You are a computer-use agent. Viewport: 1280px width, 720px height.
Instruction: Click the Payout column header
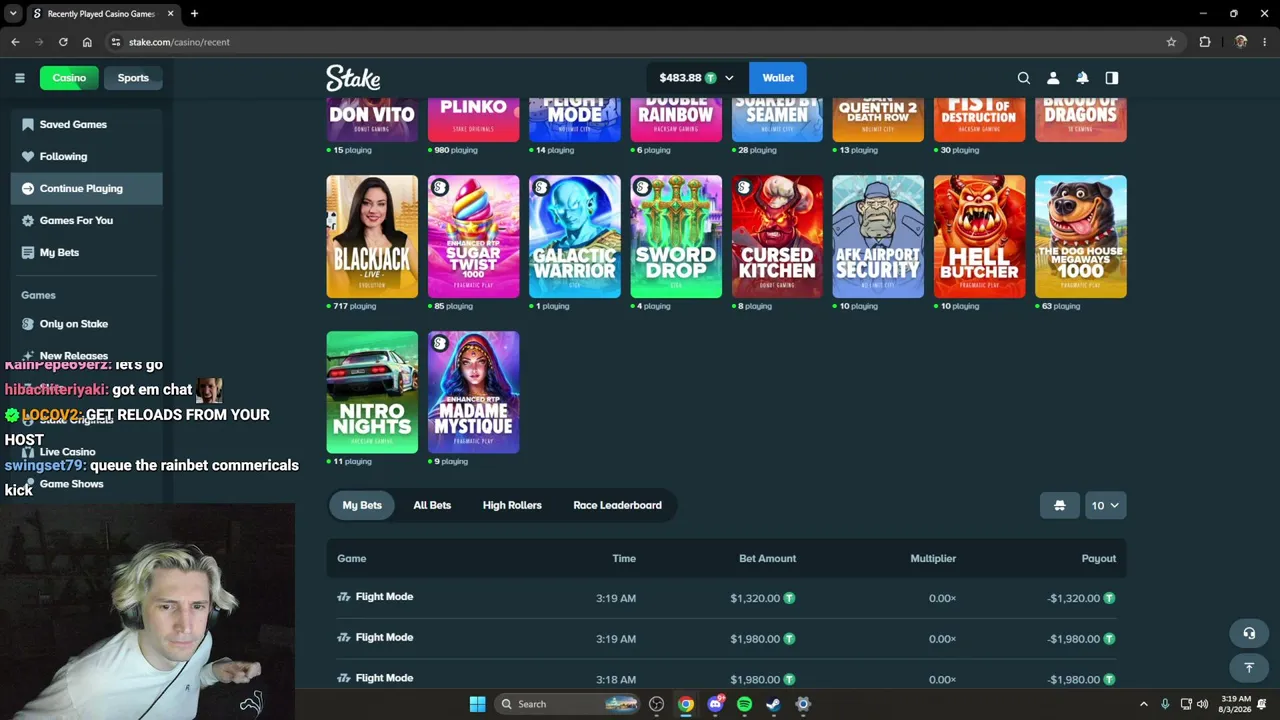[1099, 558]
